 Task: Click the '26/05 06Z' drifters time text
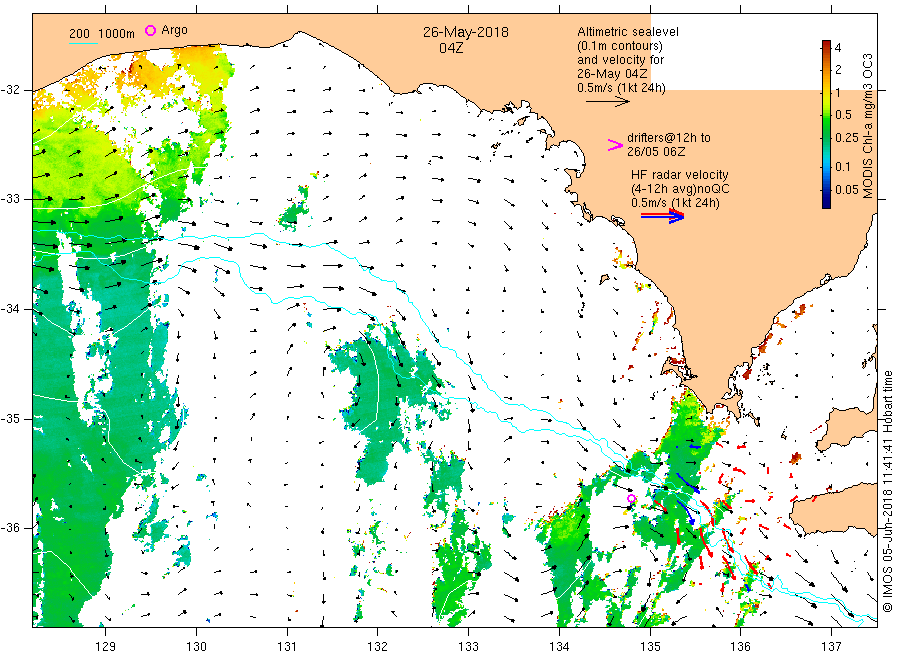[x=656, y=152]
